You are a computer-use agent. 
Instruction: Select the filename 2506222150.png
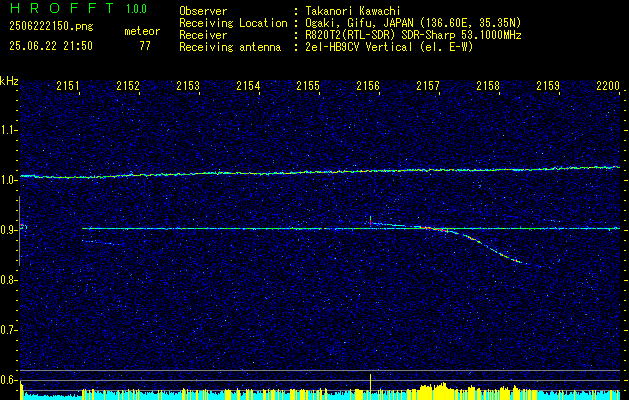pyautogui.click(x=51, y=27)
